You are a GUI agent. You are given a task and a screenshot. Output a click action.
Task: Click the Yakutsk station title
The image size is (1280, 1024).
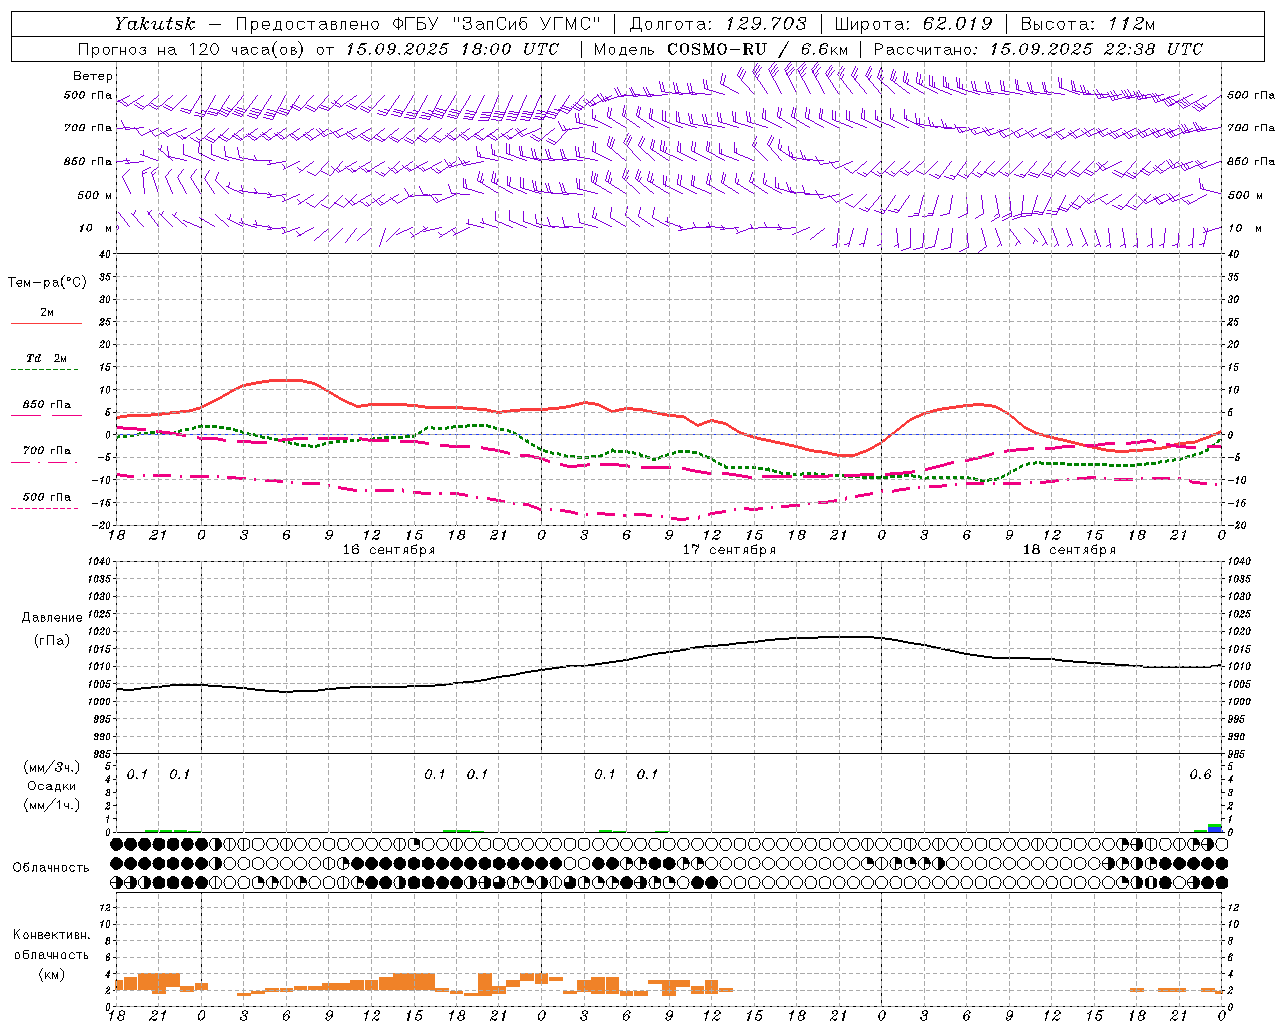(x=153, y=24)
